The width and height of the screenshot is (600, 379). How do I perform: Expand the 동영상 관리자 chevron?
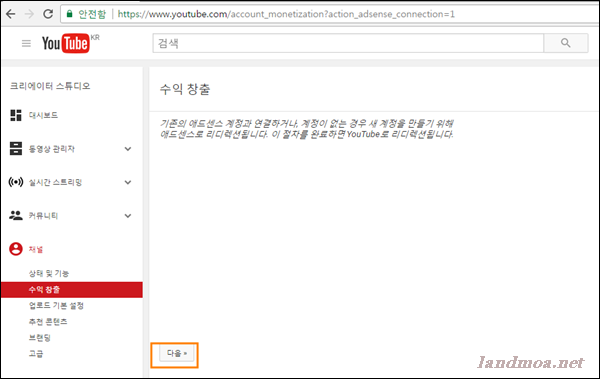128,149
